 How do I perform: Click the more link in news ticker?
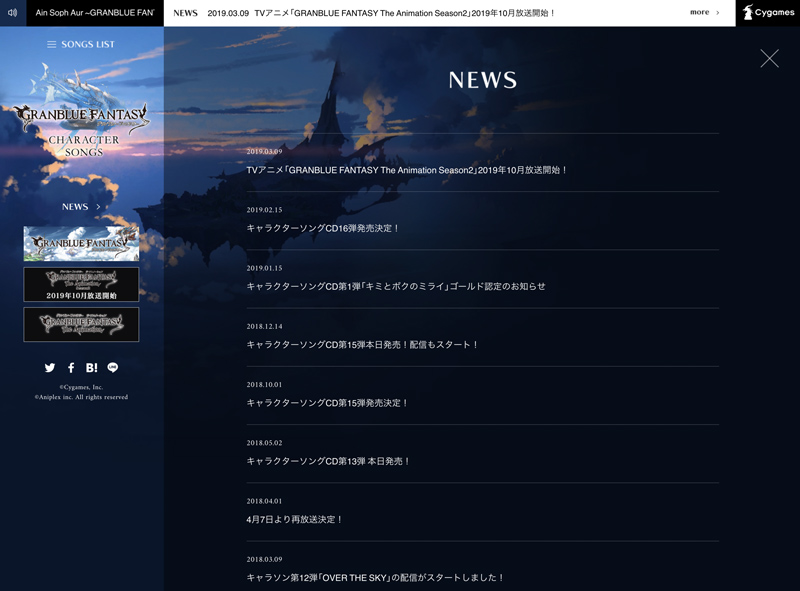[704, 13]
